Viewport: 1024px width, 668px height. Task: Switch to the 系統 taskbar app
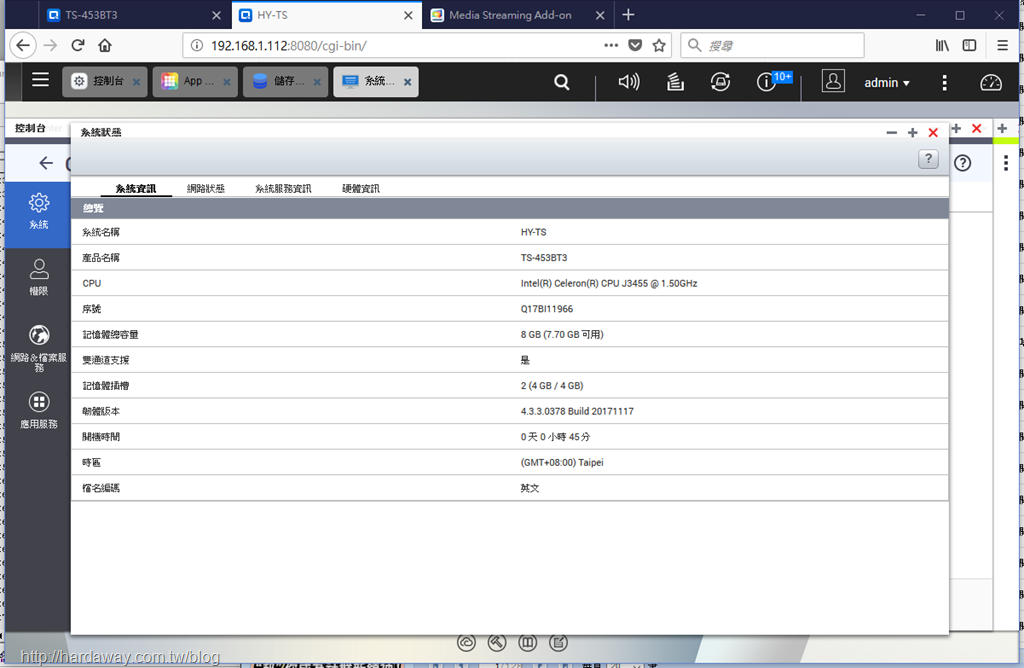[x=376, y=82]
